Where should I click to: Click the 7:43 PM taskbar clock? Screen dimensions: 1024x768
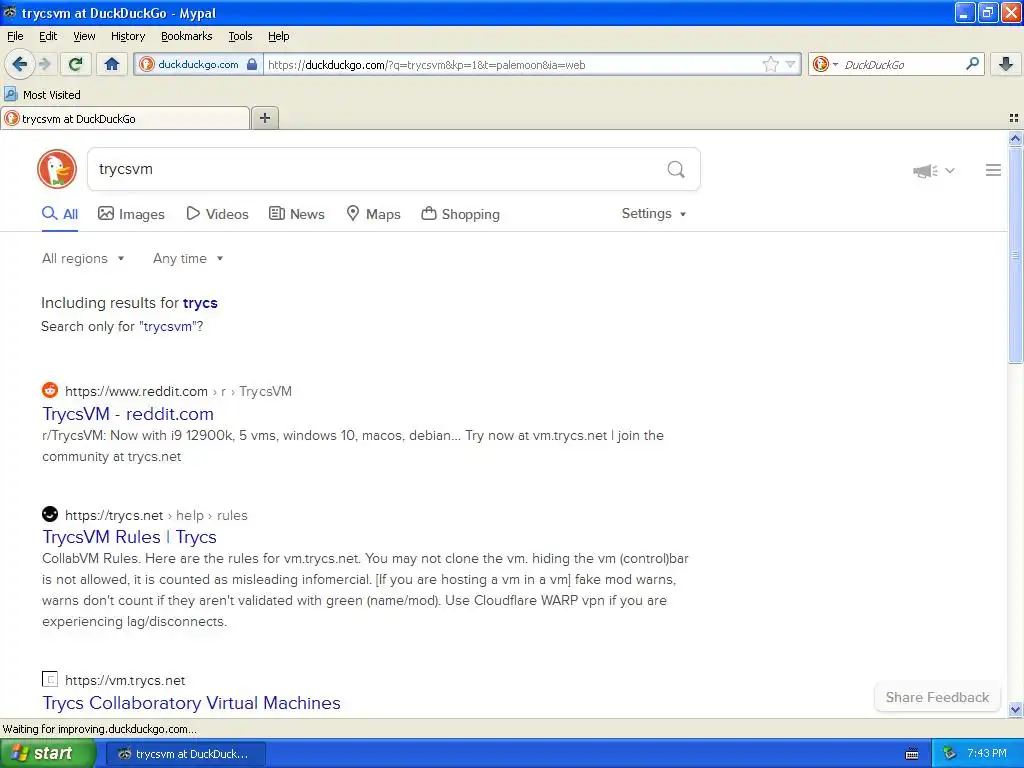[986, 753]
